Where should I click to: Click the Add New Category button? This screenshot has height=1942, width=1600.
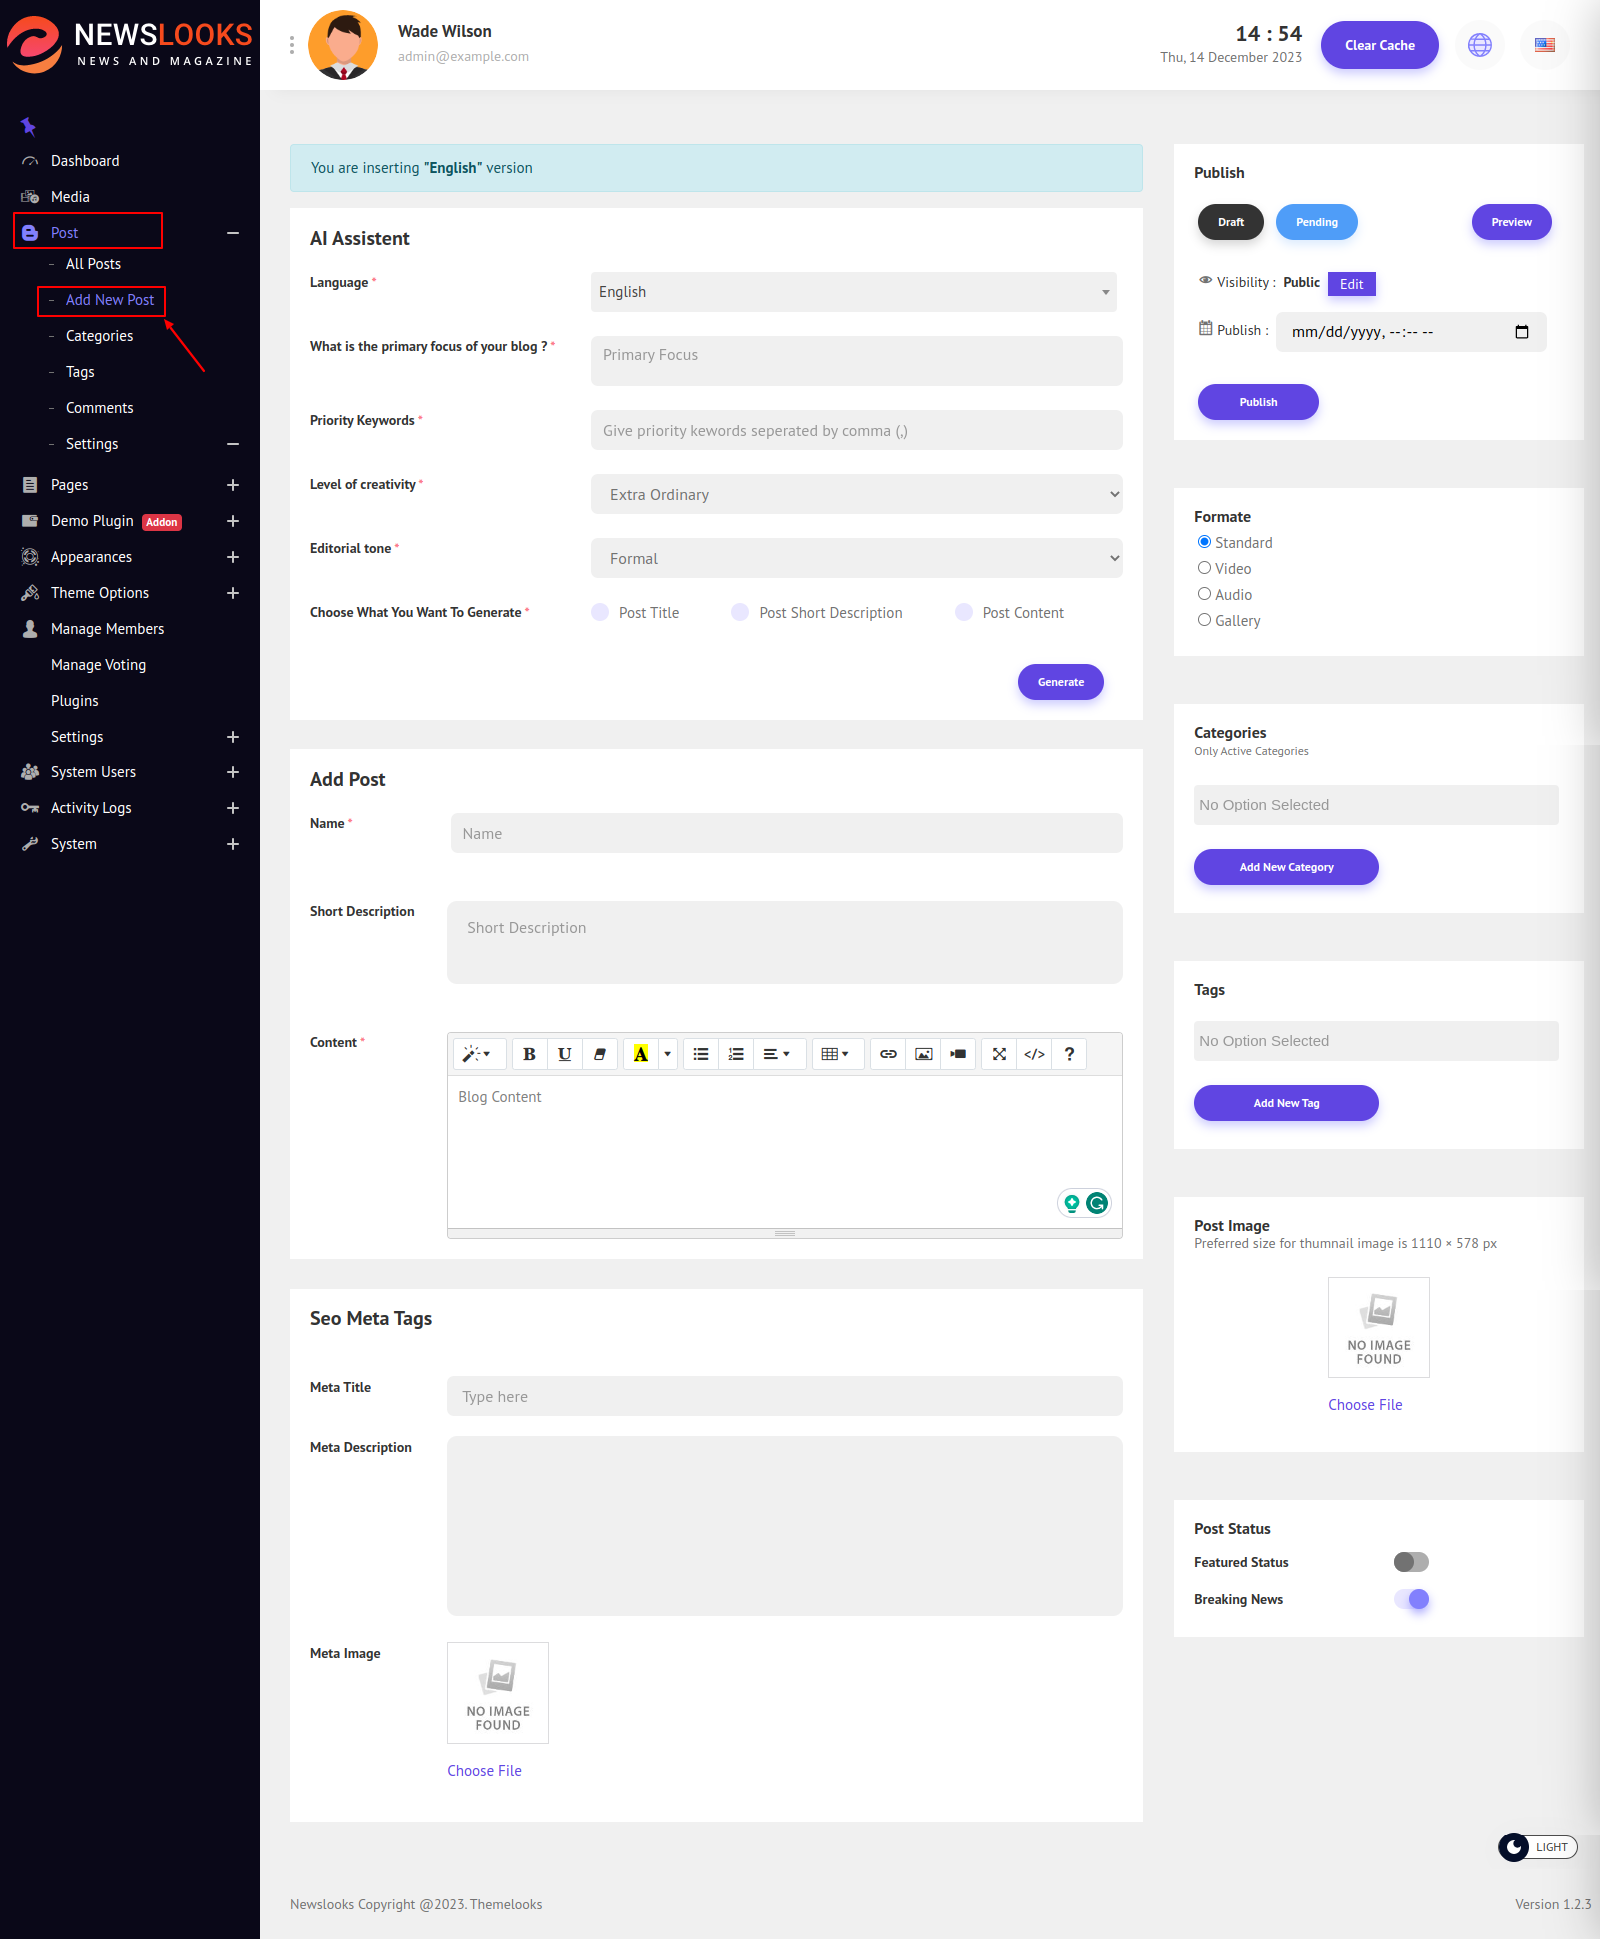1285,867
